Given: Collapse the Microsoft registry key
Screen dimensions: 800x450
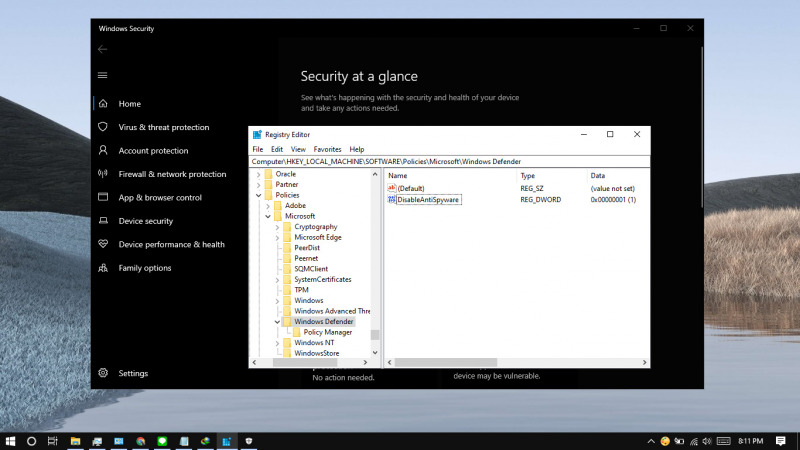Looking at the screenshot, I should click(268, 216).
